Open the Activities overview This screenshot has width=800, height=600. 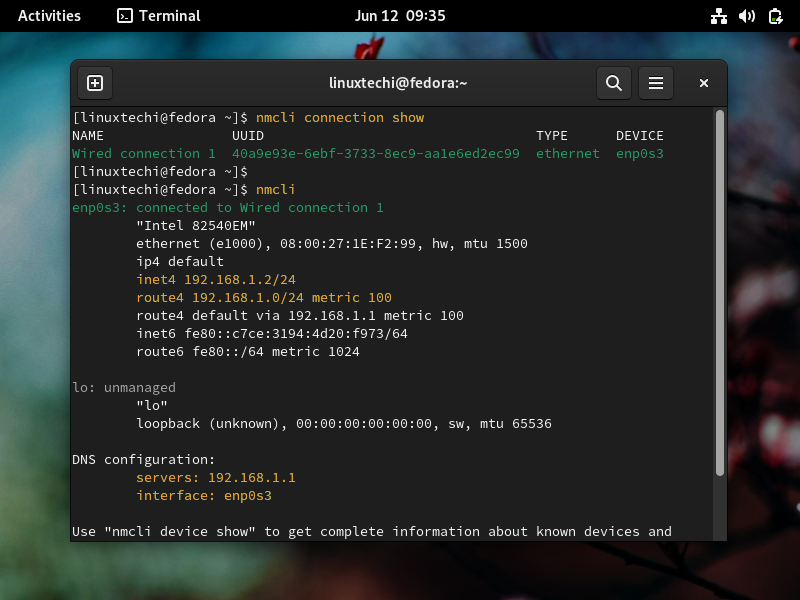click(48, 15)
